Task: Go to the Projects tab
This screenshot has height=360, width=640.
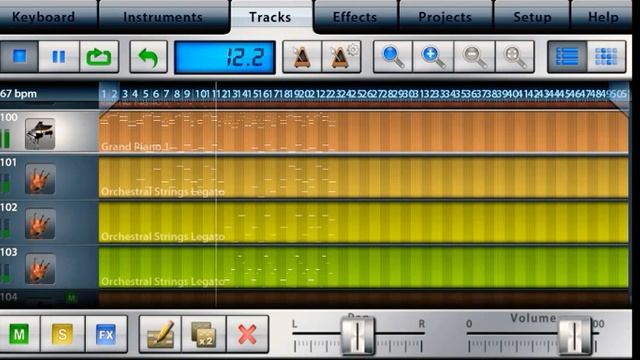Action: (445, 17)
